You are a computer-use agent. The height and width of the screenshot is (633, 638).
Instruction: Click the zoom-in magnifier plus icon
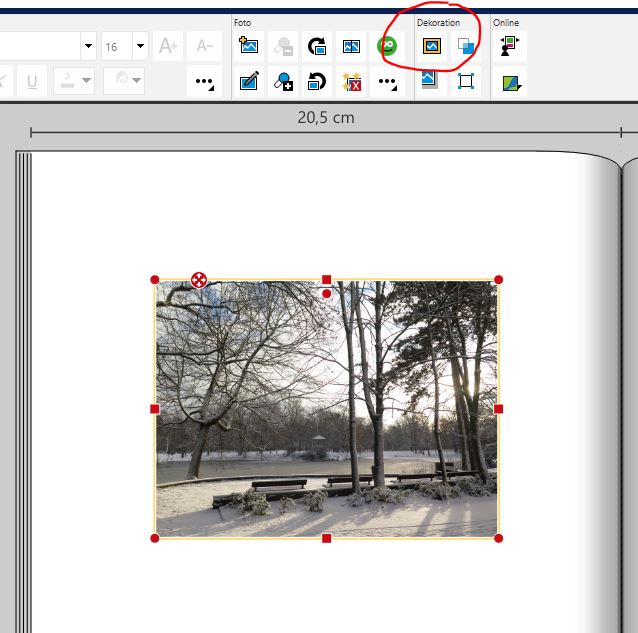[283, 81]
